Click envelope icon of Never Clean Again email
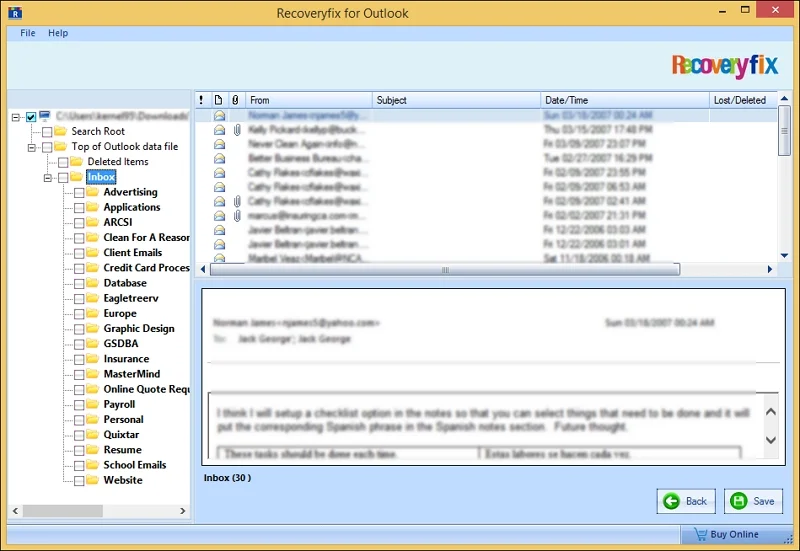800x551 pixels. 219,144
